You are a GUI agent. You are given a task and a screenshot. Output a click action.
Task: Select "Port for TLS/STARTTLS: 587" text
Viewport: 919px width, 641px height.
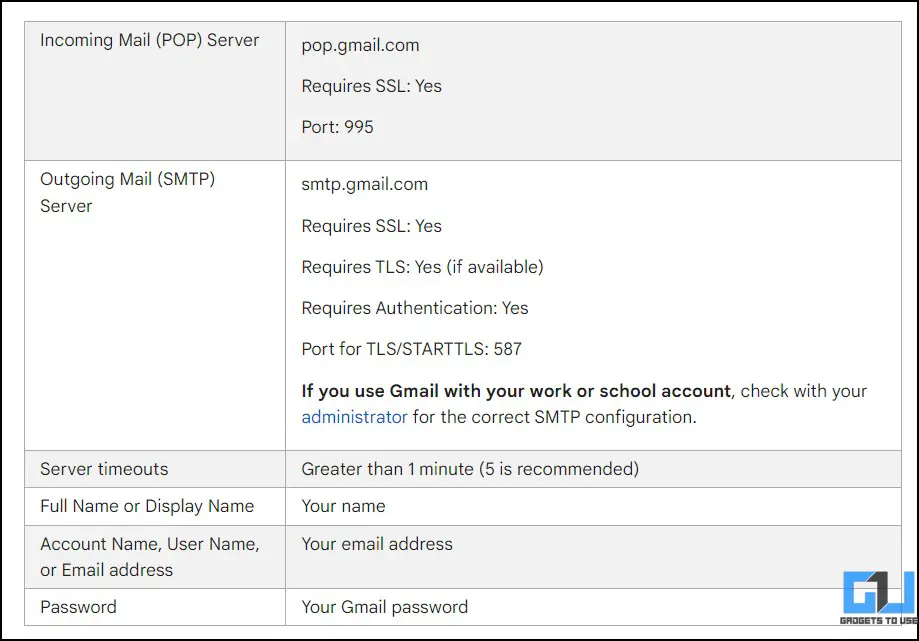point(411,349)
